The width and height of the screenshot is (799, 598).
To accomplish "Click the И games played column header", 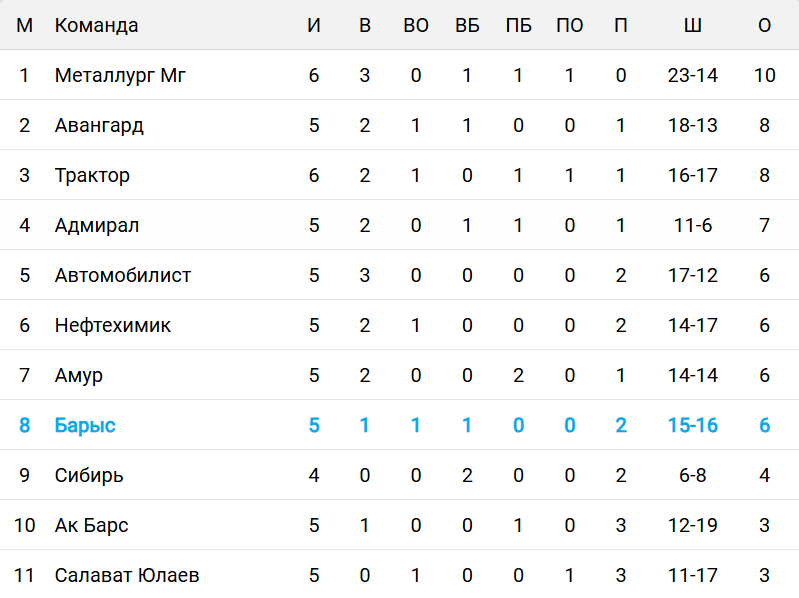I will point(314,25).
